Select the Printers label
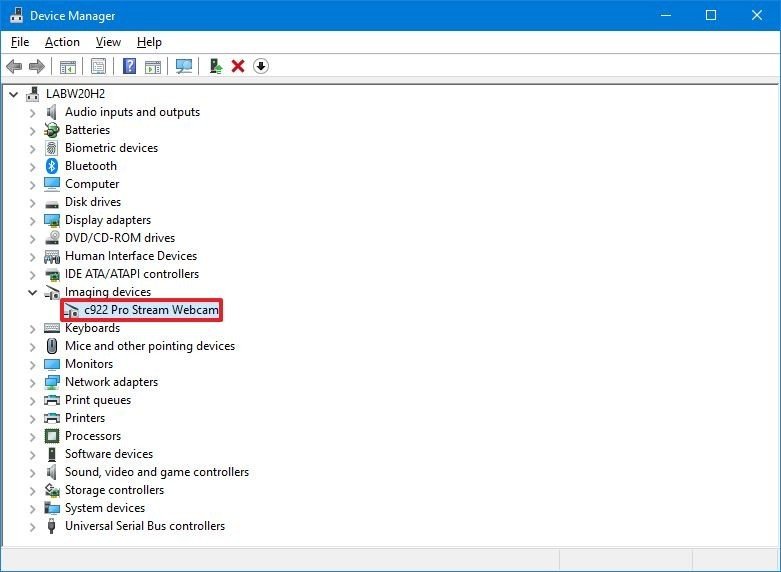 [85, 418]
